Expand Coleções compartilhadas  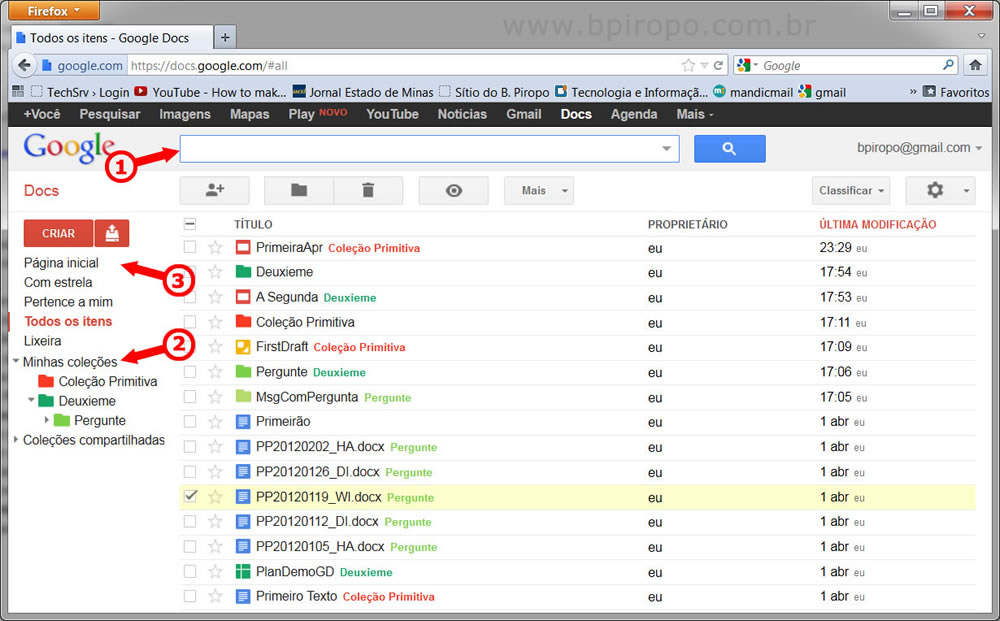click(x=16, y=439)
